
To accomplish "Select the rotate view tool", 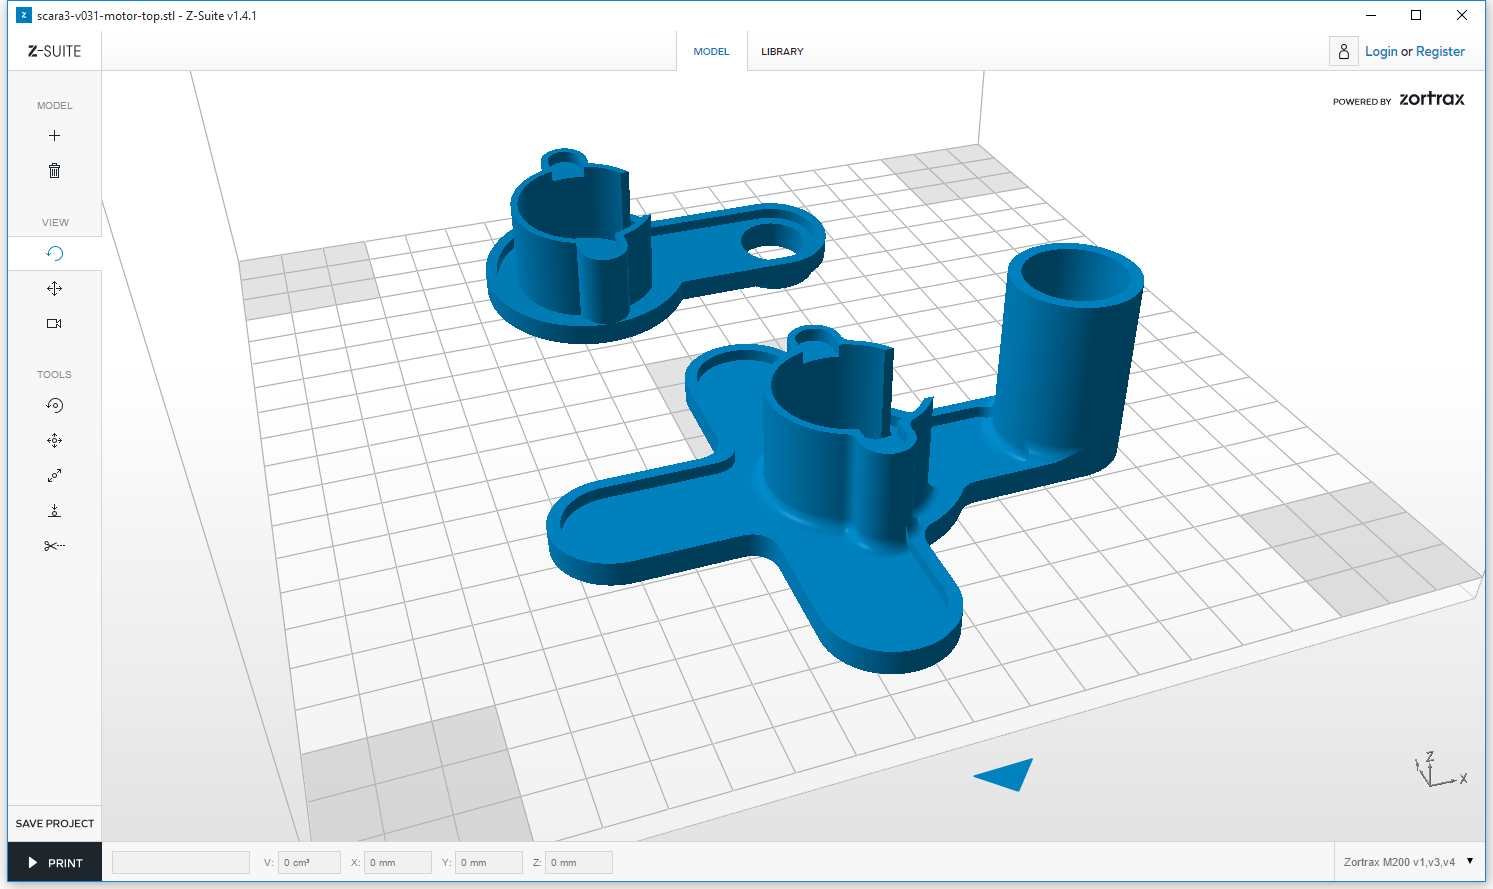I will tap(54, 254).
